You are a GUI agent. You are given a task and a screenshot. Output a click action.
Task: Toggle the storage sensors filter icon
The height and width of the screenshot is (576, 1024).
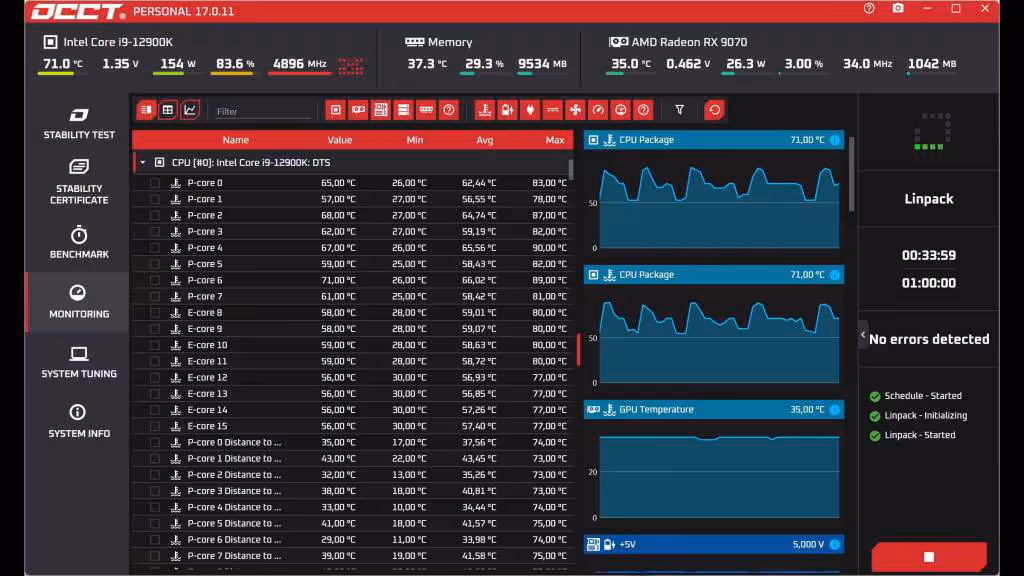point(404,110)
